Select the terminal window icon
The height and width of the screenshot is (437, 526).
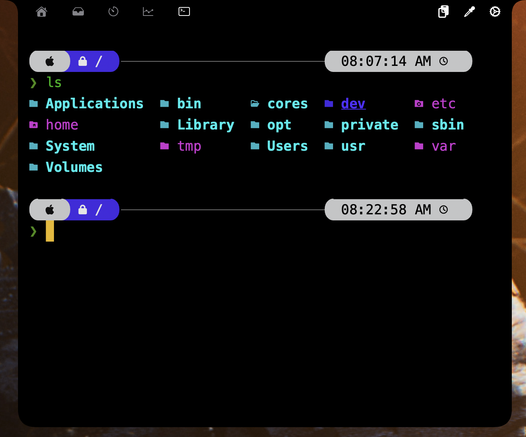click(184, 12)
